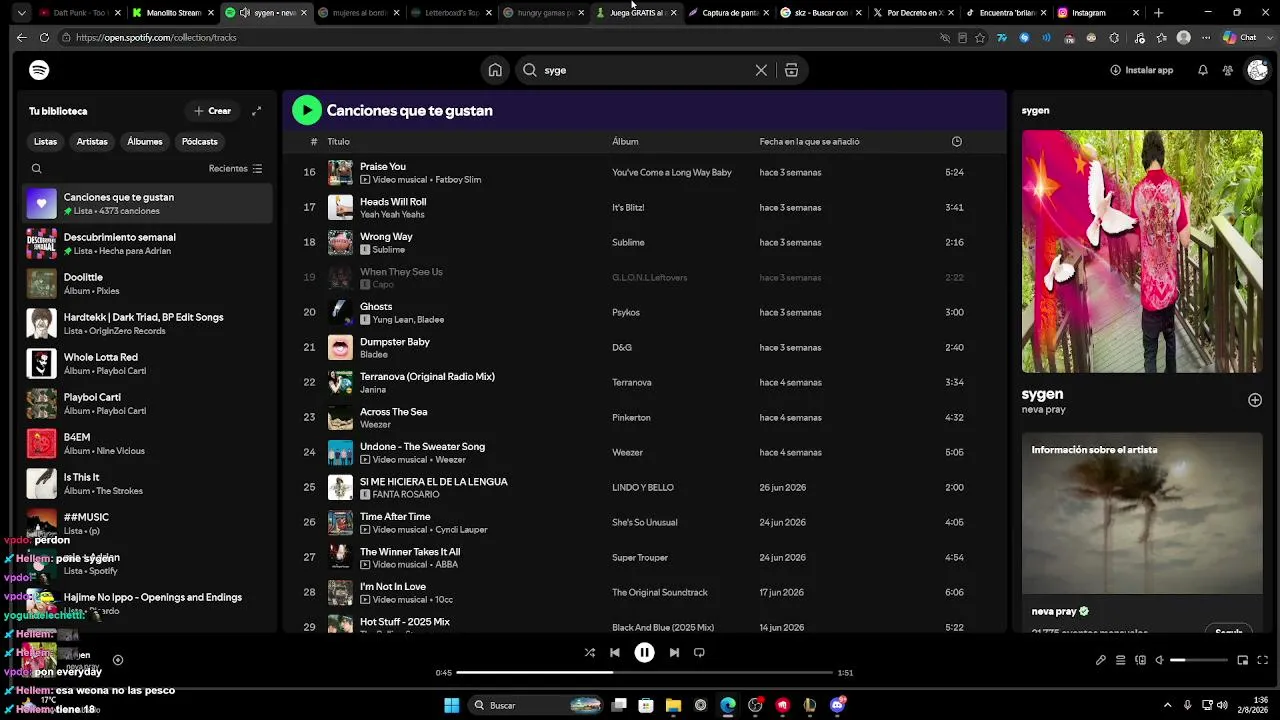Toggle shuffle in the player bar
This screenshot has width=1280, height=720.
pos(590,653)
